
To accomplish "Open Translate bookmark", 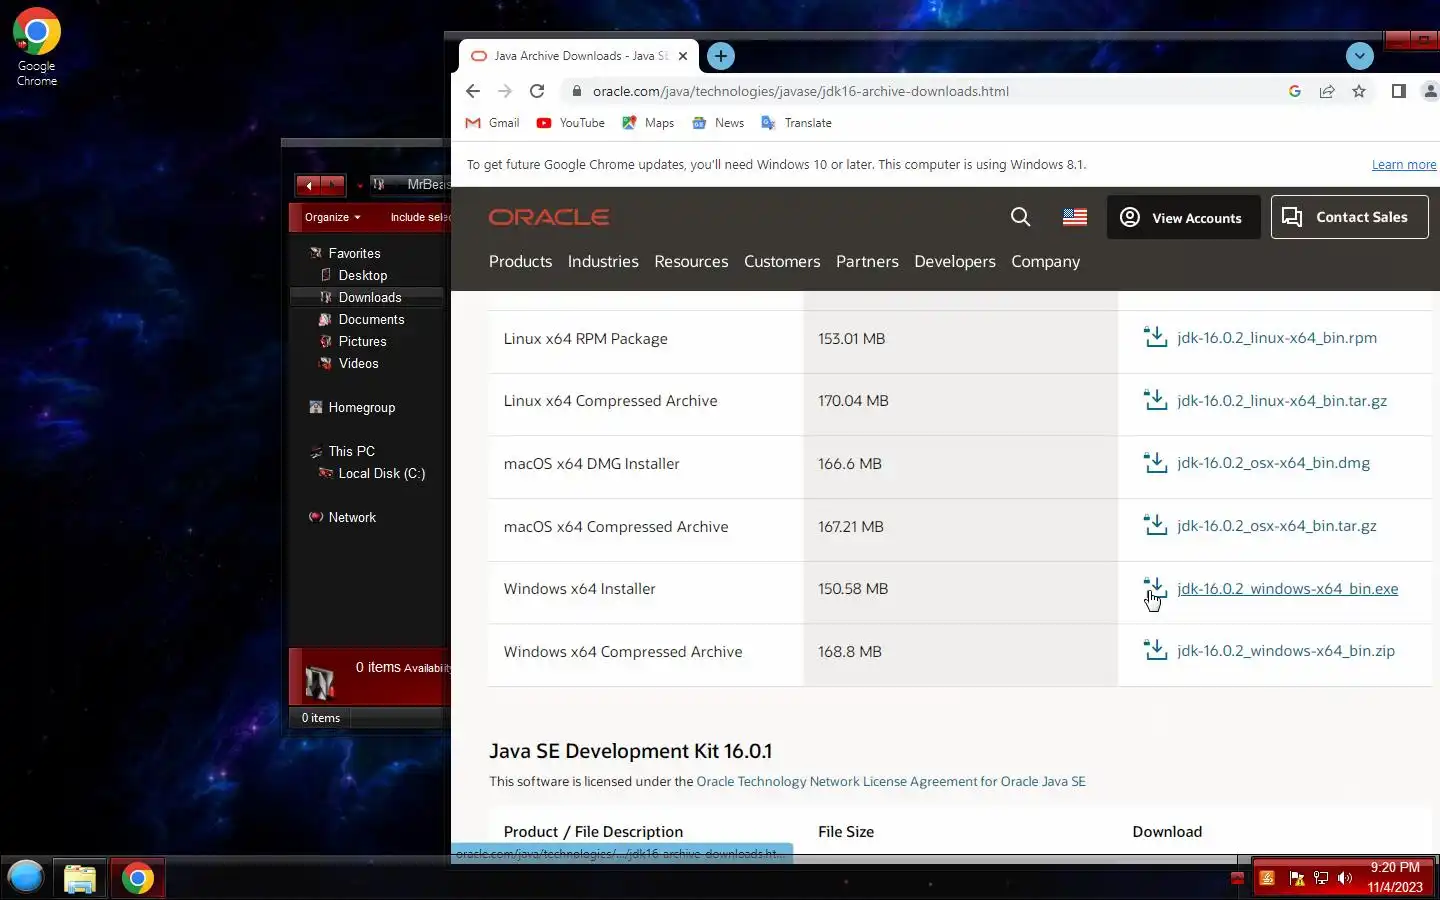I will point(797,123).
